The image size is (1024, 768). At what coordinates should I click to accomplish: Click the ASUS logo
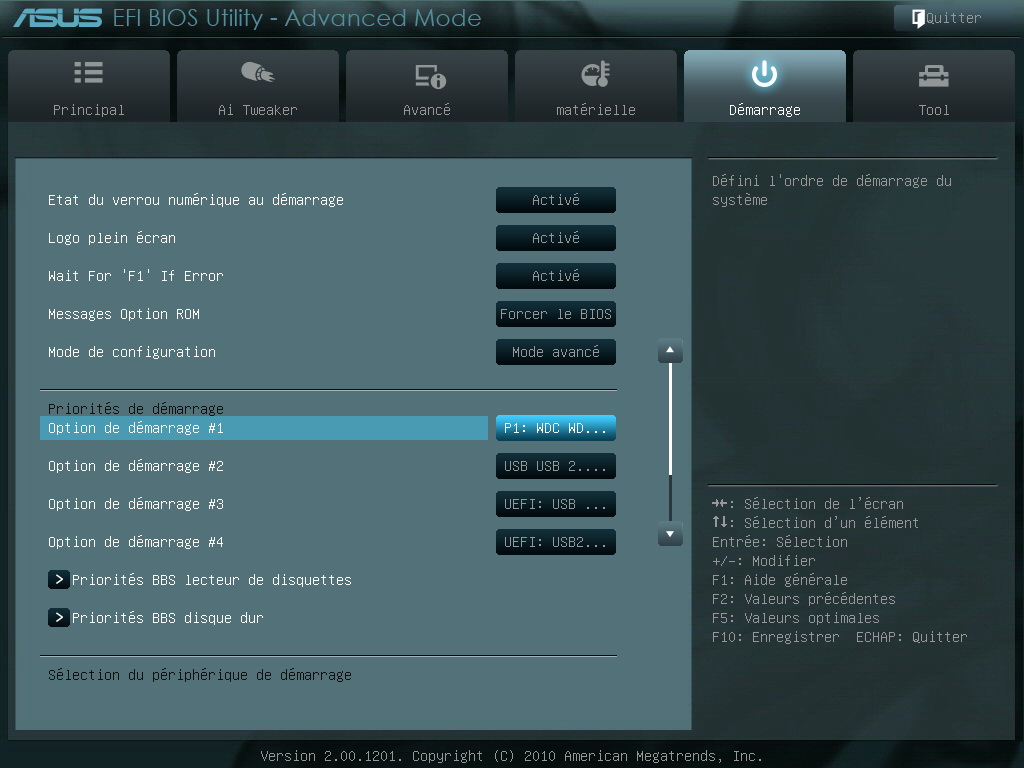(58, 18)
